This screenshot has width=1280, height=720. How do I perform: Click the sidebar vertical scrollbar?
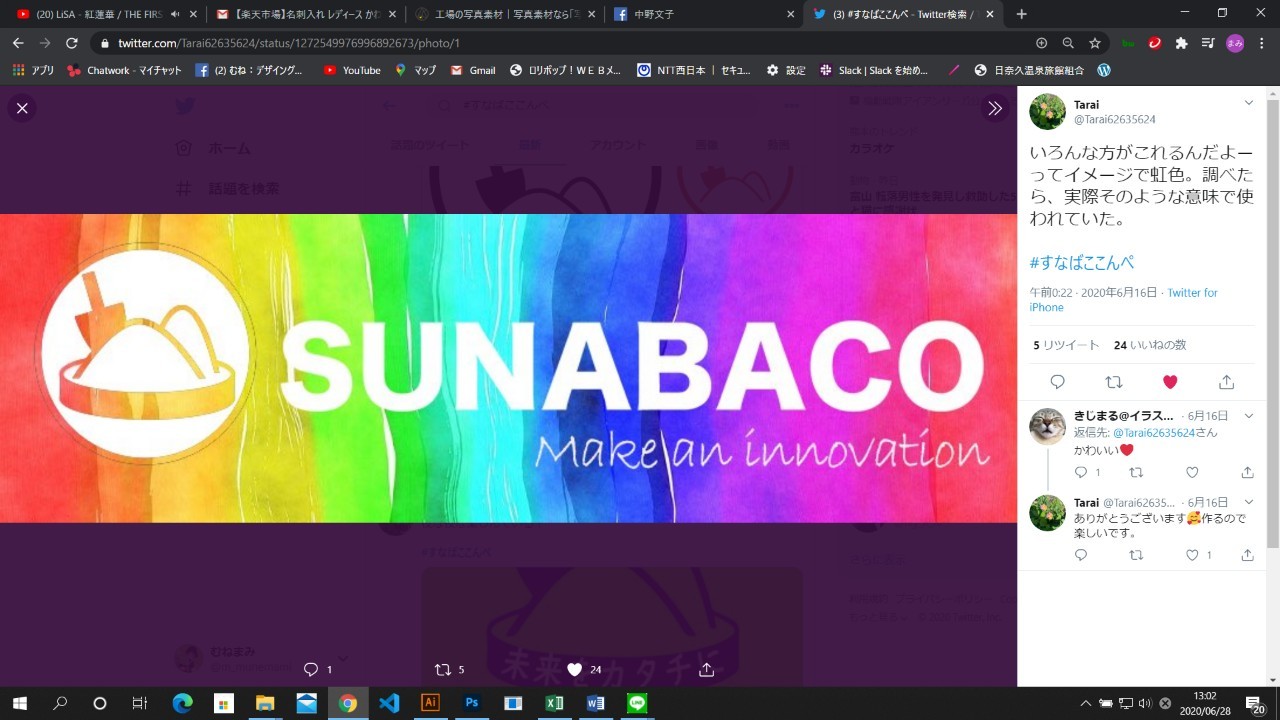click(x=1273, y=322)
